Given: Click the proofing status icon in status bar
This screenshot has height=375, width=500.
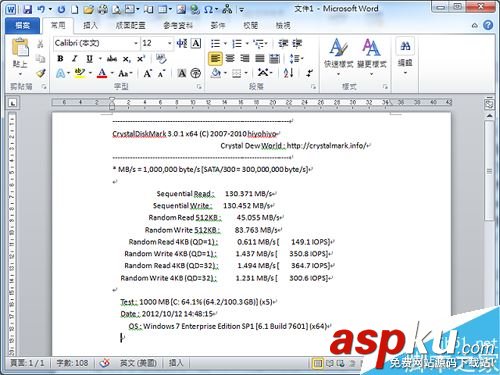Looking at the screenshot, I should click(105, 363).
